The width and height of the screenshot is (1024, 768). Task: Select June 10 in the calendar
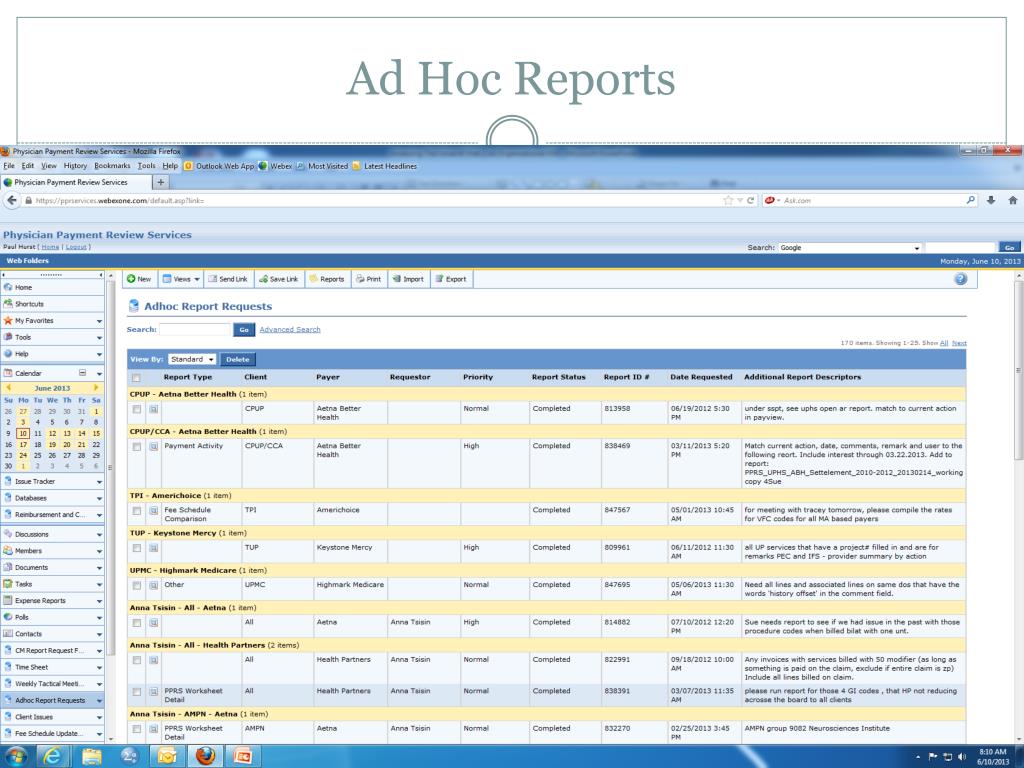pos(23,433)
